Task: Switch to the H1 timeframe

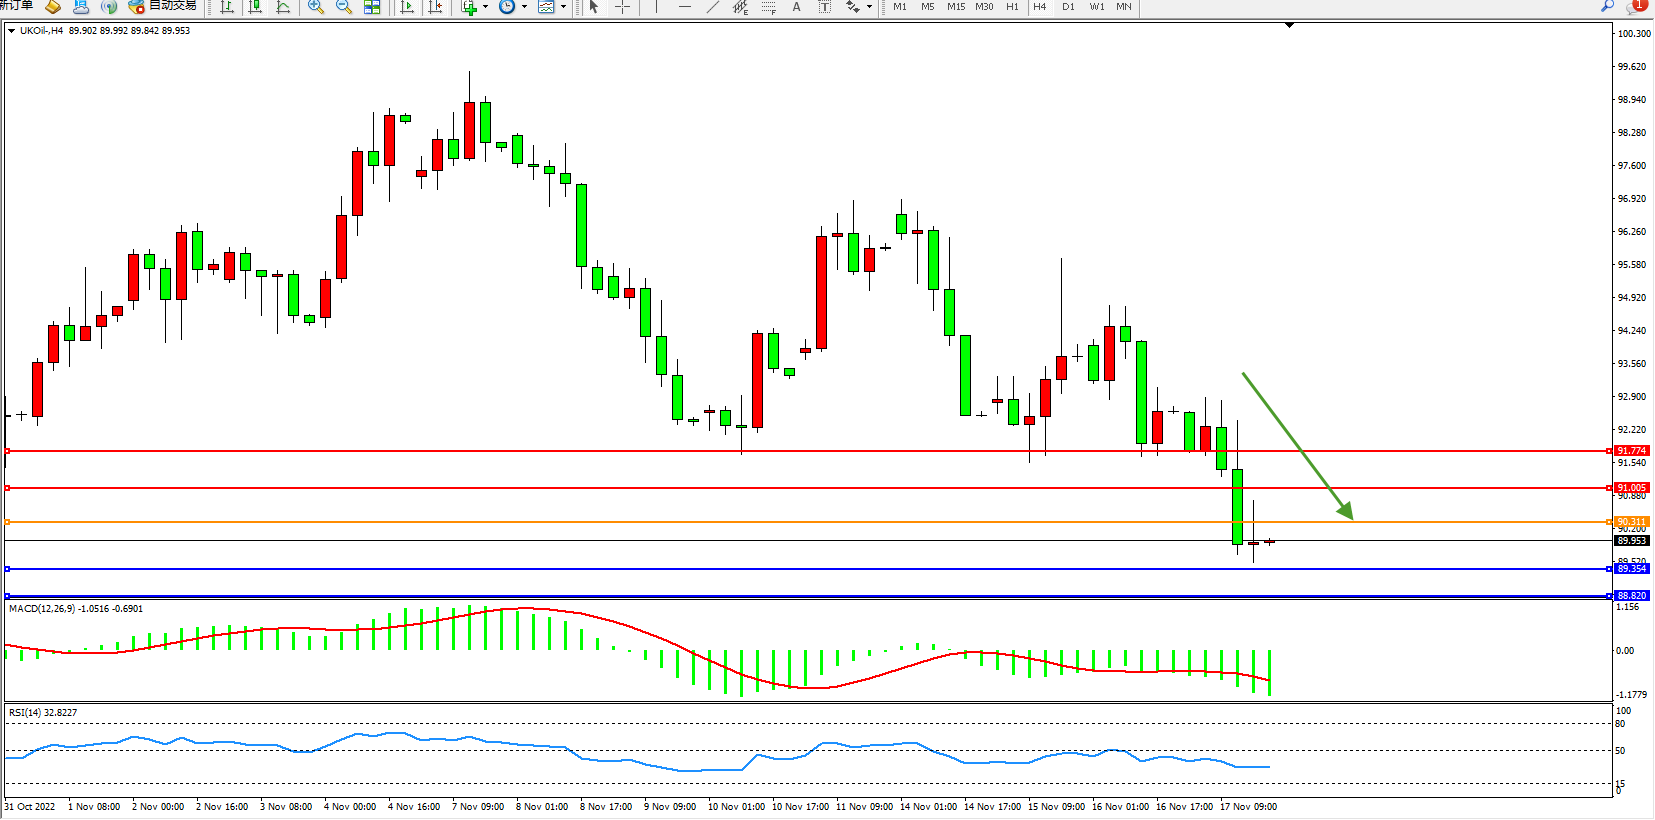Action: [1012, 7]
